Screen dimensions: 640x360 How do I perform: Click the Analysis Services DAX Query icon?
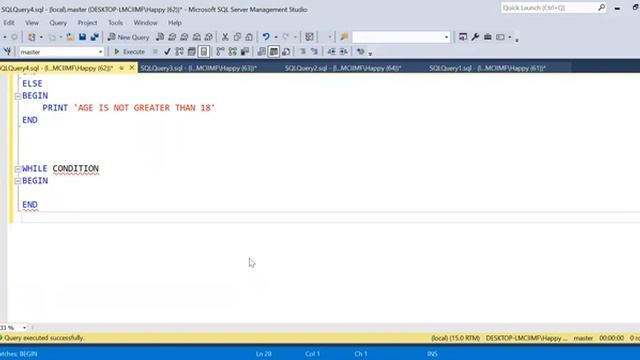point(209,37)
